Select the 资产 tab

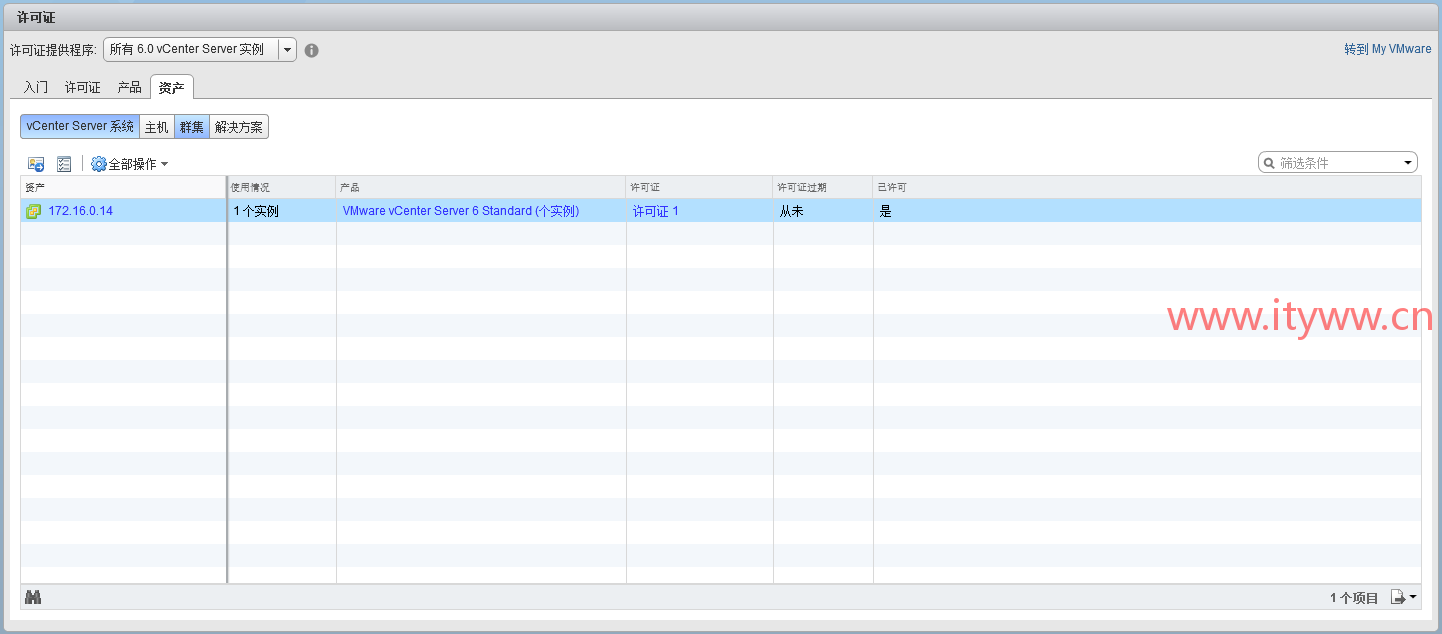[172, 87]
